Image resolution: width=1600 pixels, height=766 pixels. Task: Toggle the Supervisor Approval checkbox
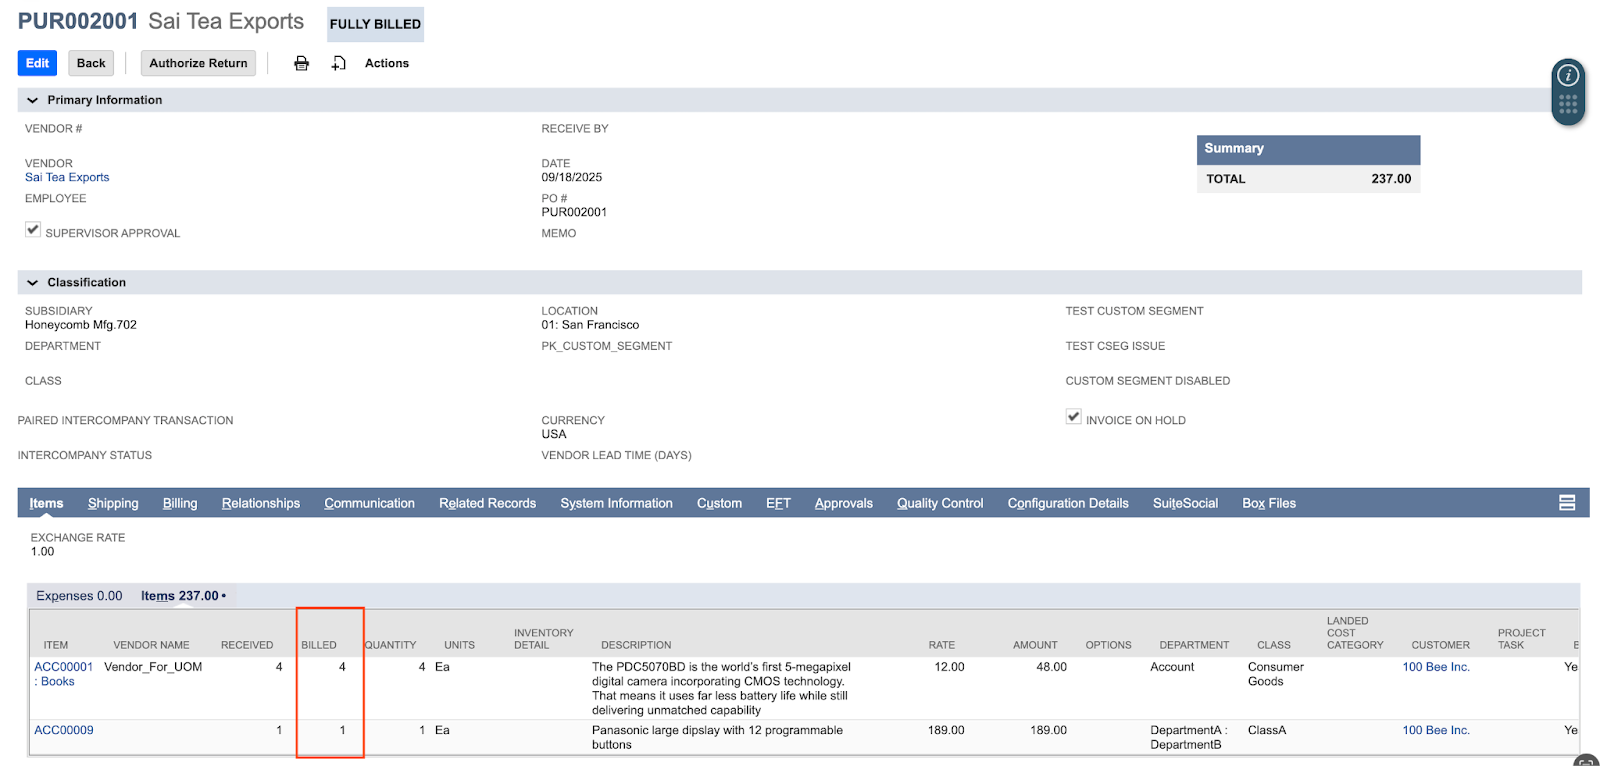[x=33, y=230]
